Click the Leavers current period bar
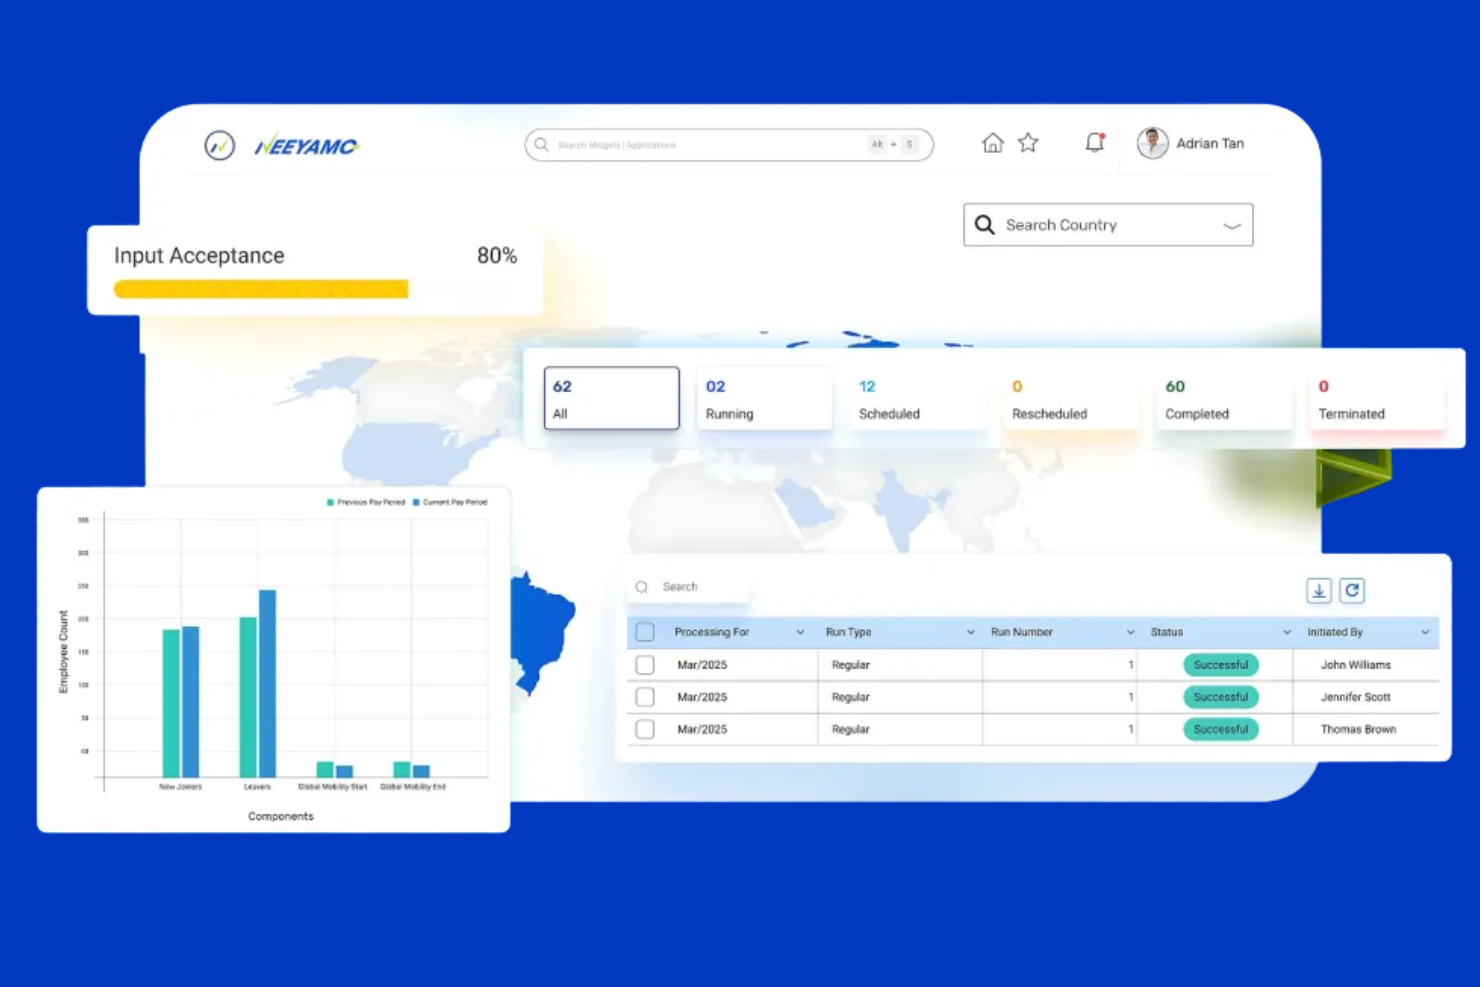The image size is (1480, 987). click(268, 683)
